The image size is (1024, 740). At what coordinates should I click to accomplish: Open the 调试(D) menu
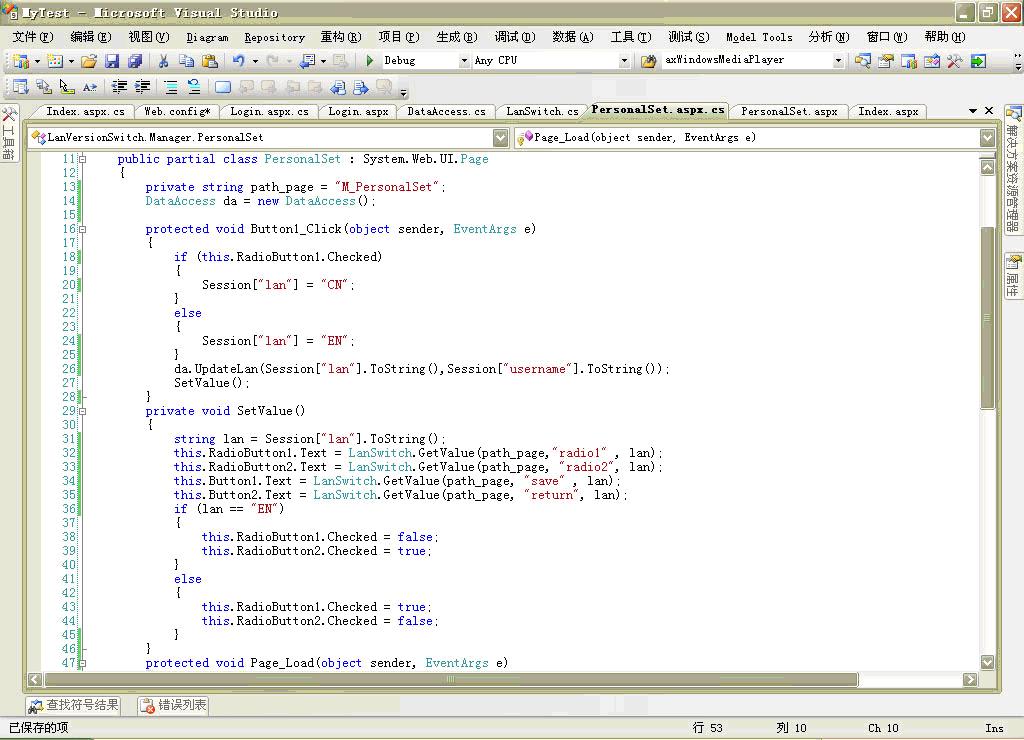coord(515,37)
